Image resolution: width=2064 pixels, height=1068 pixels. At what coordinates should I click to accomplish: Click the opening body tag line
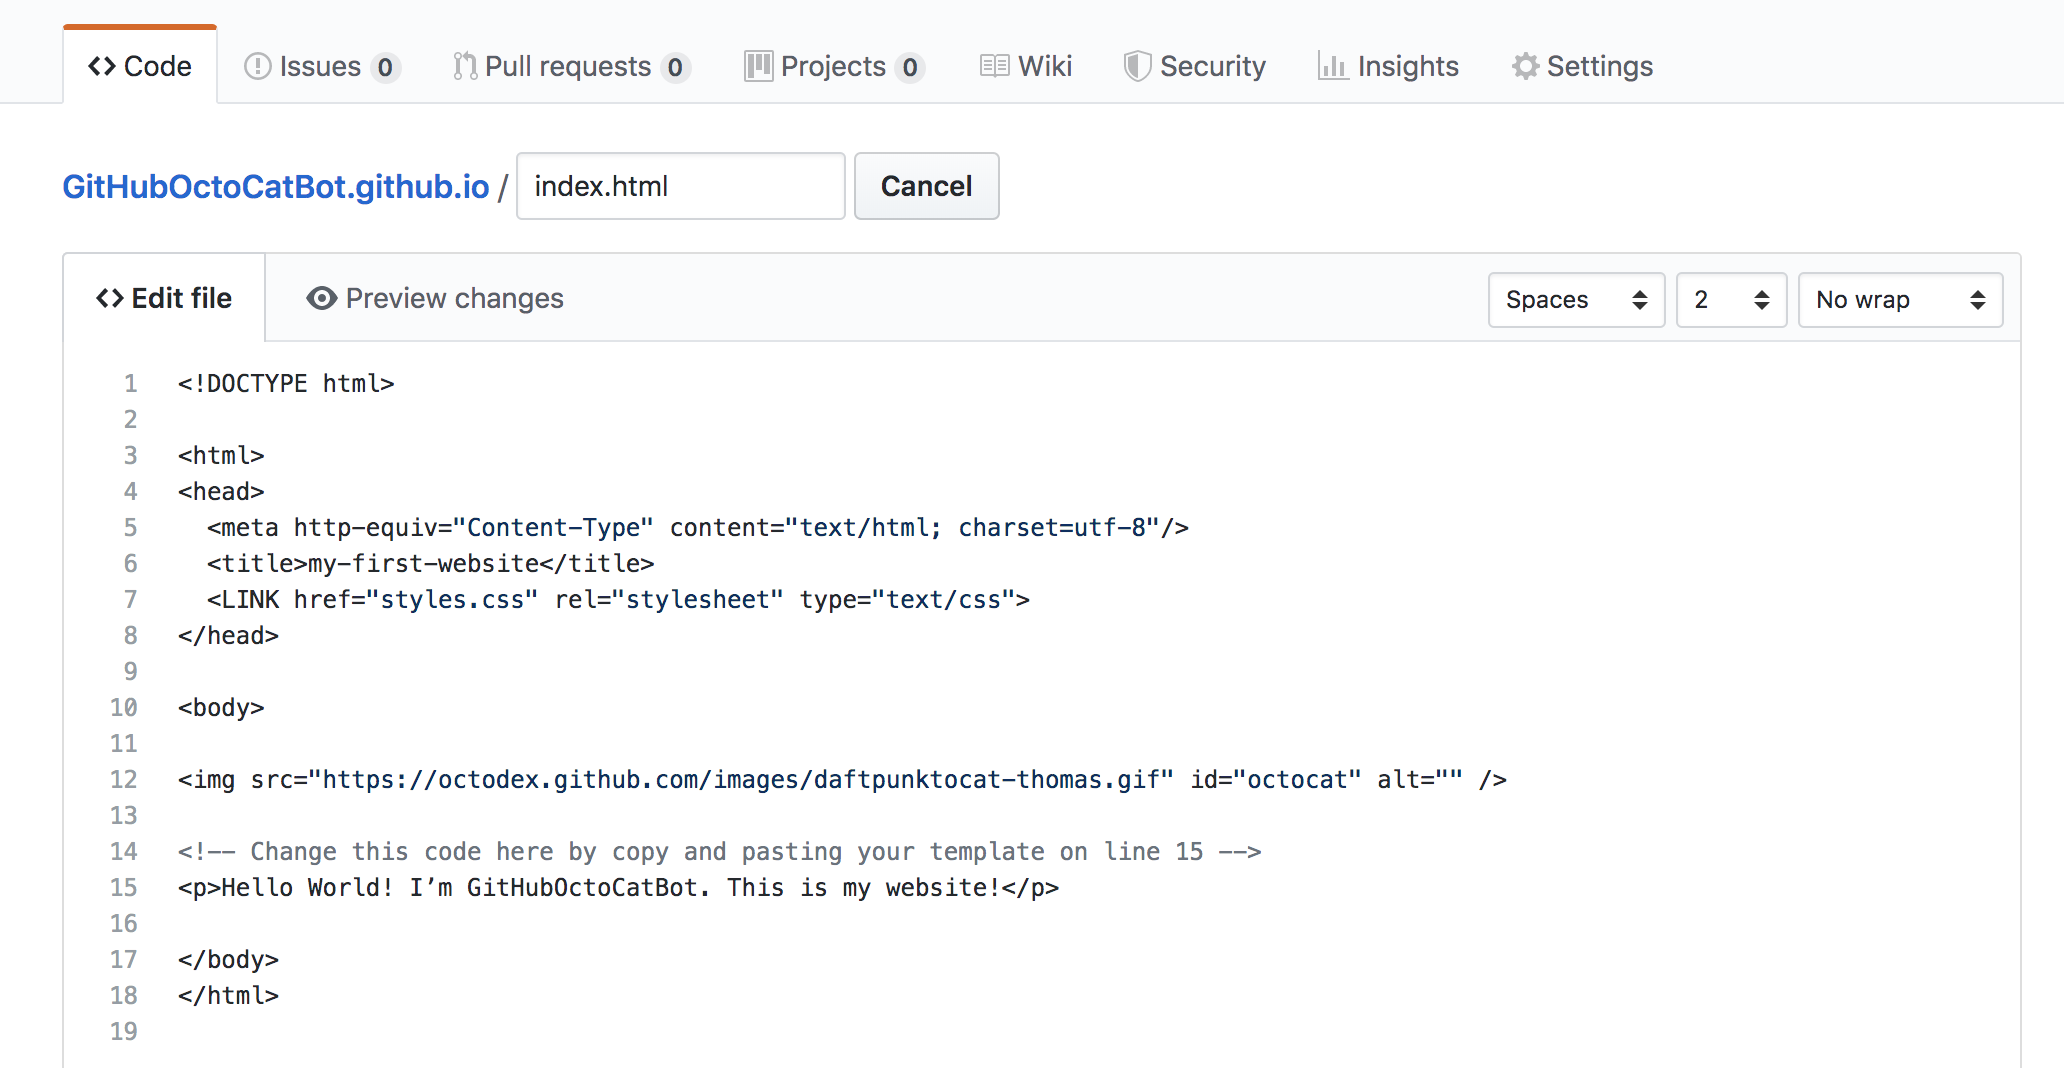click(221, 708)
